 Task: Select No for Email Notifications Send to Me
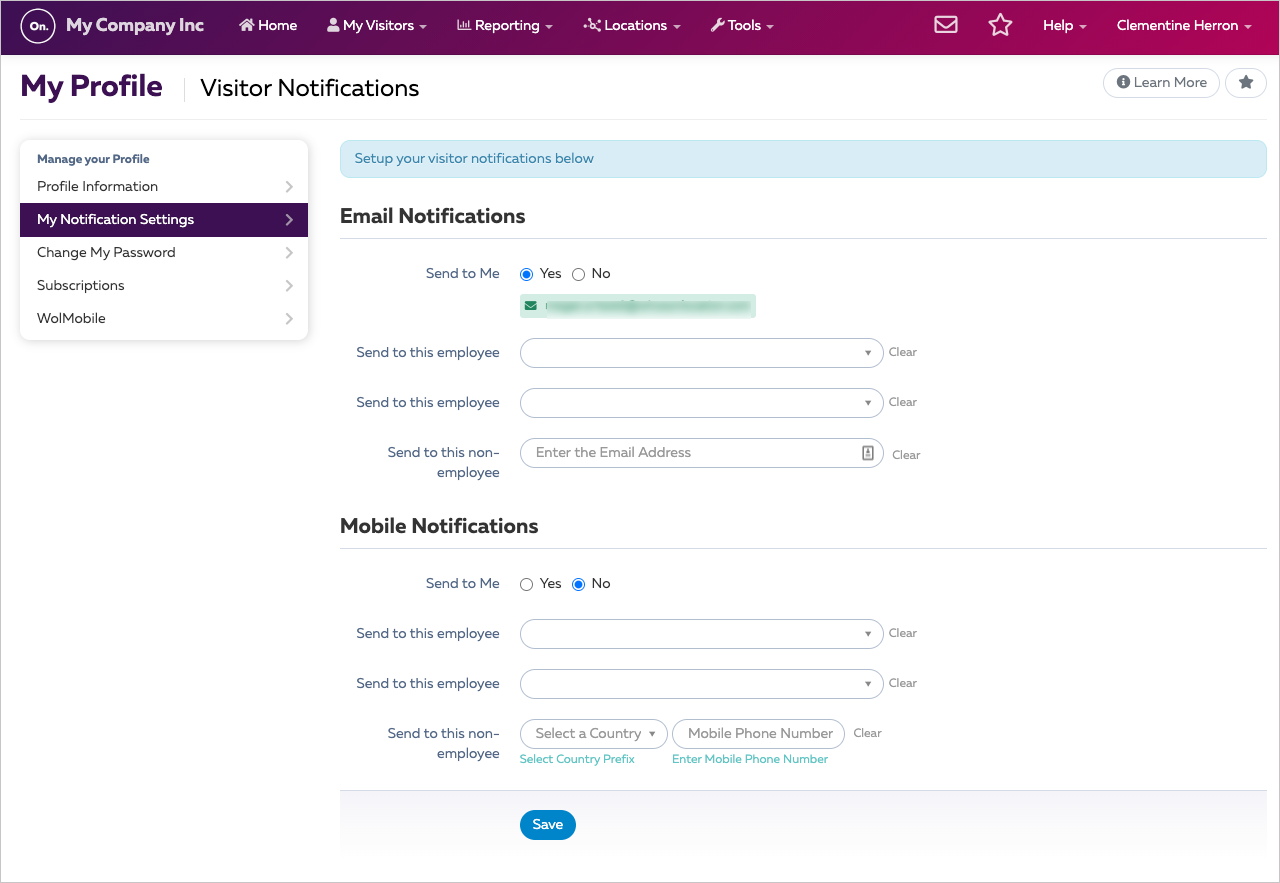coord(578,274)
